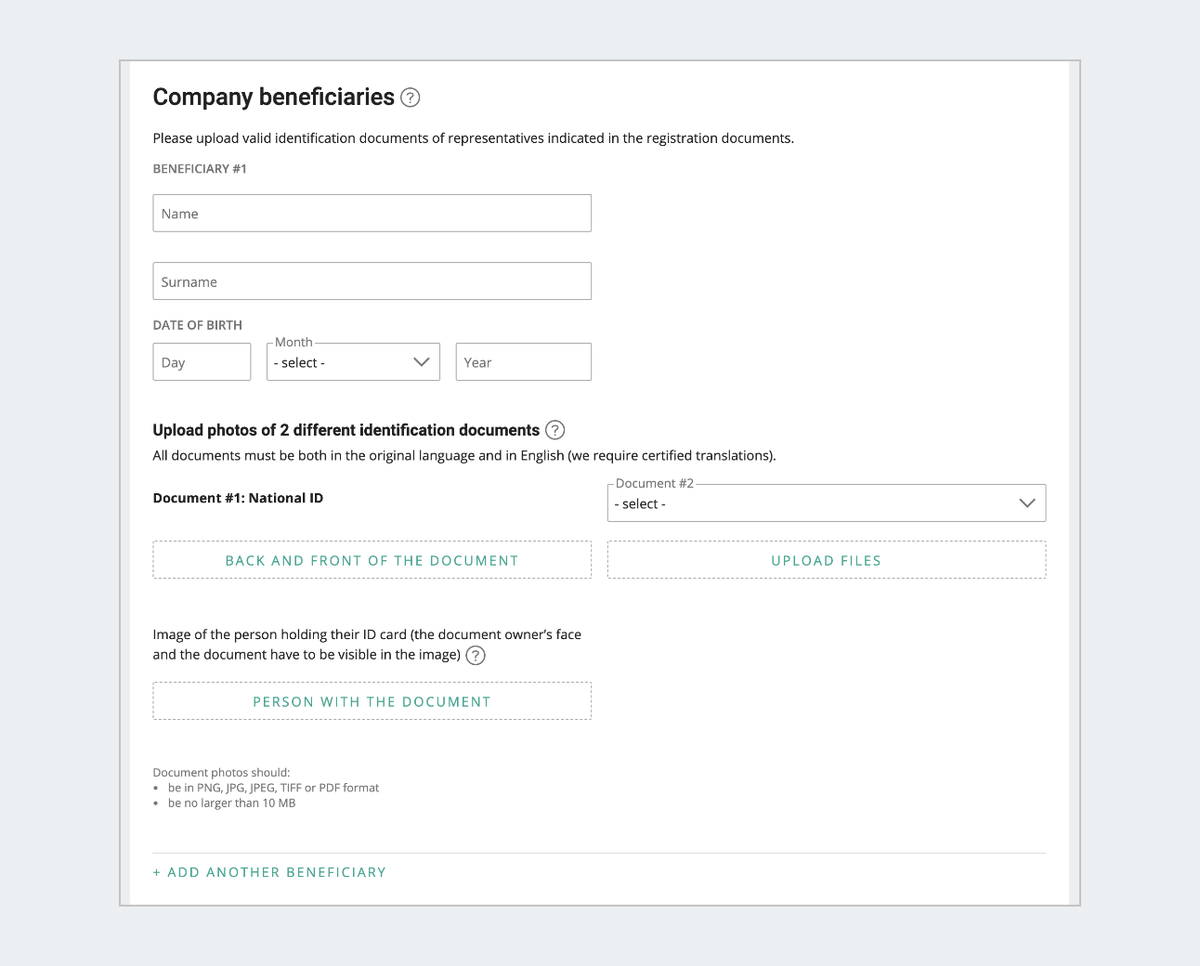
Task: Click the Year input field
Action: coord(523,363)
